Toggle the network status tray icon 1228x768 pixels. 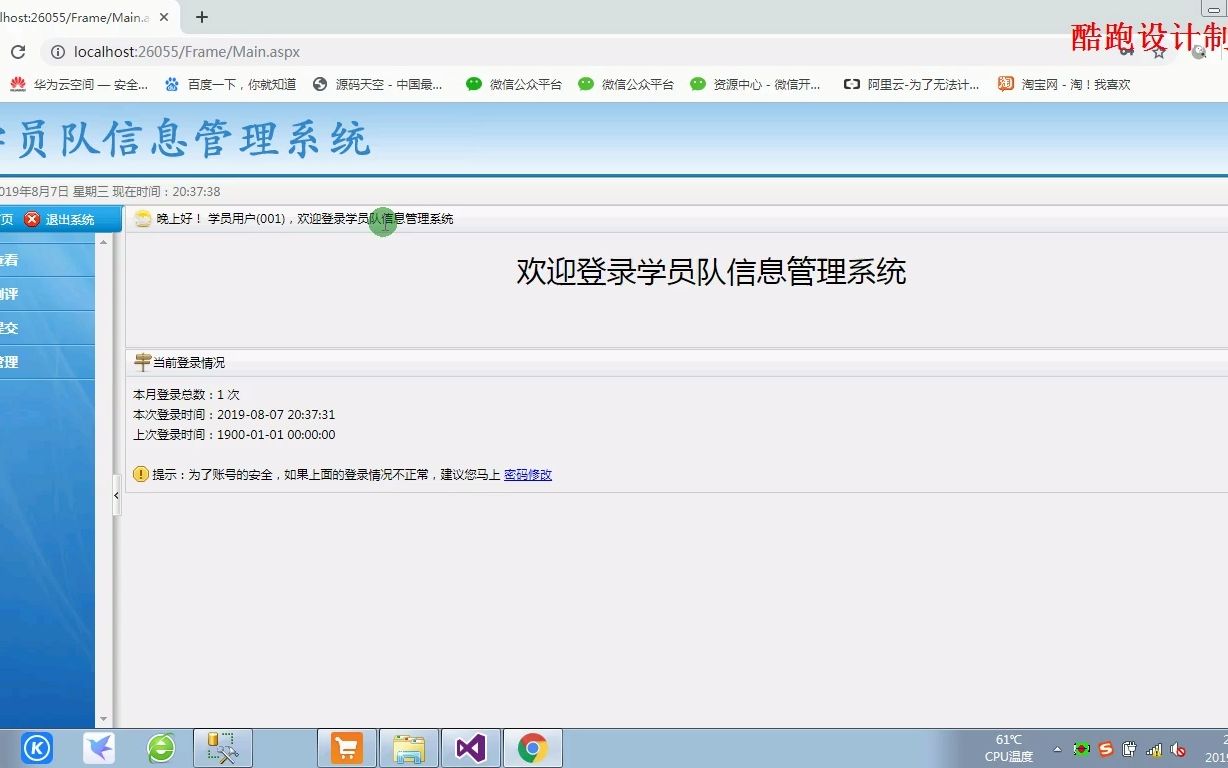1154,749
